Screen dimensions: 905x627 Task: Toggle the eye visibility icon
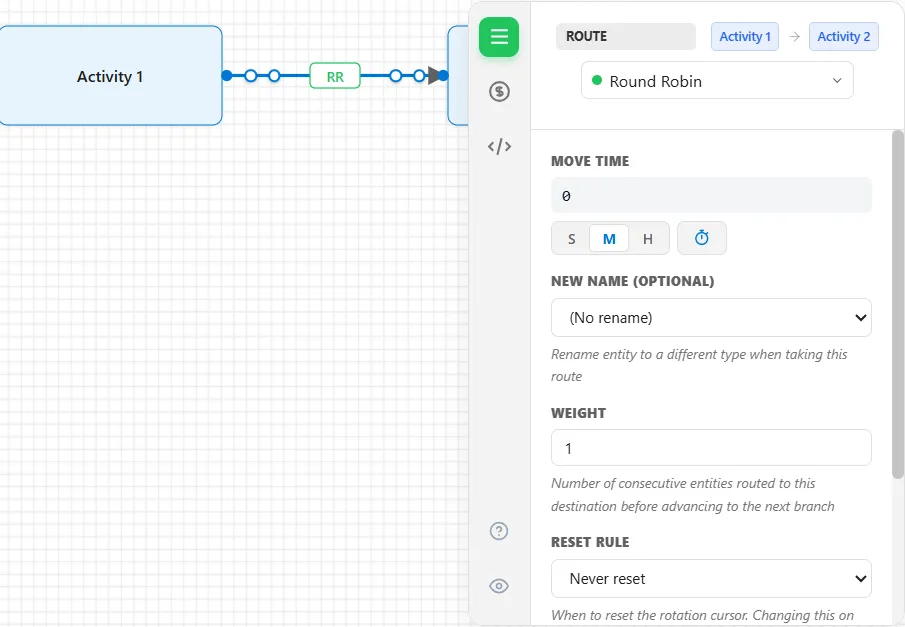(499, 586)
